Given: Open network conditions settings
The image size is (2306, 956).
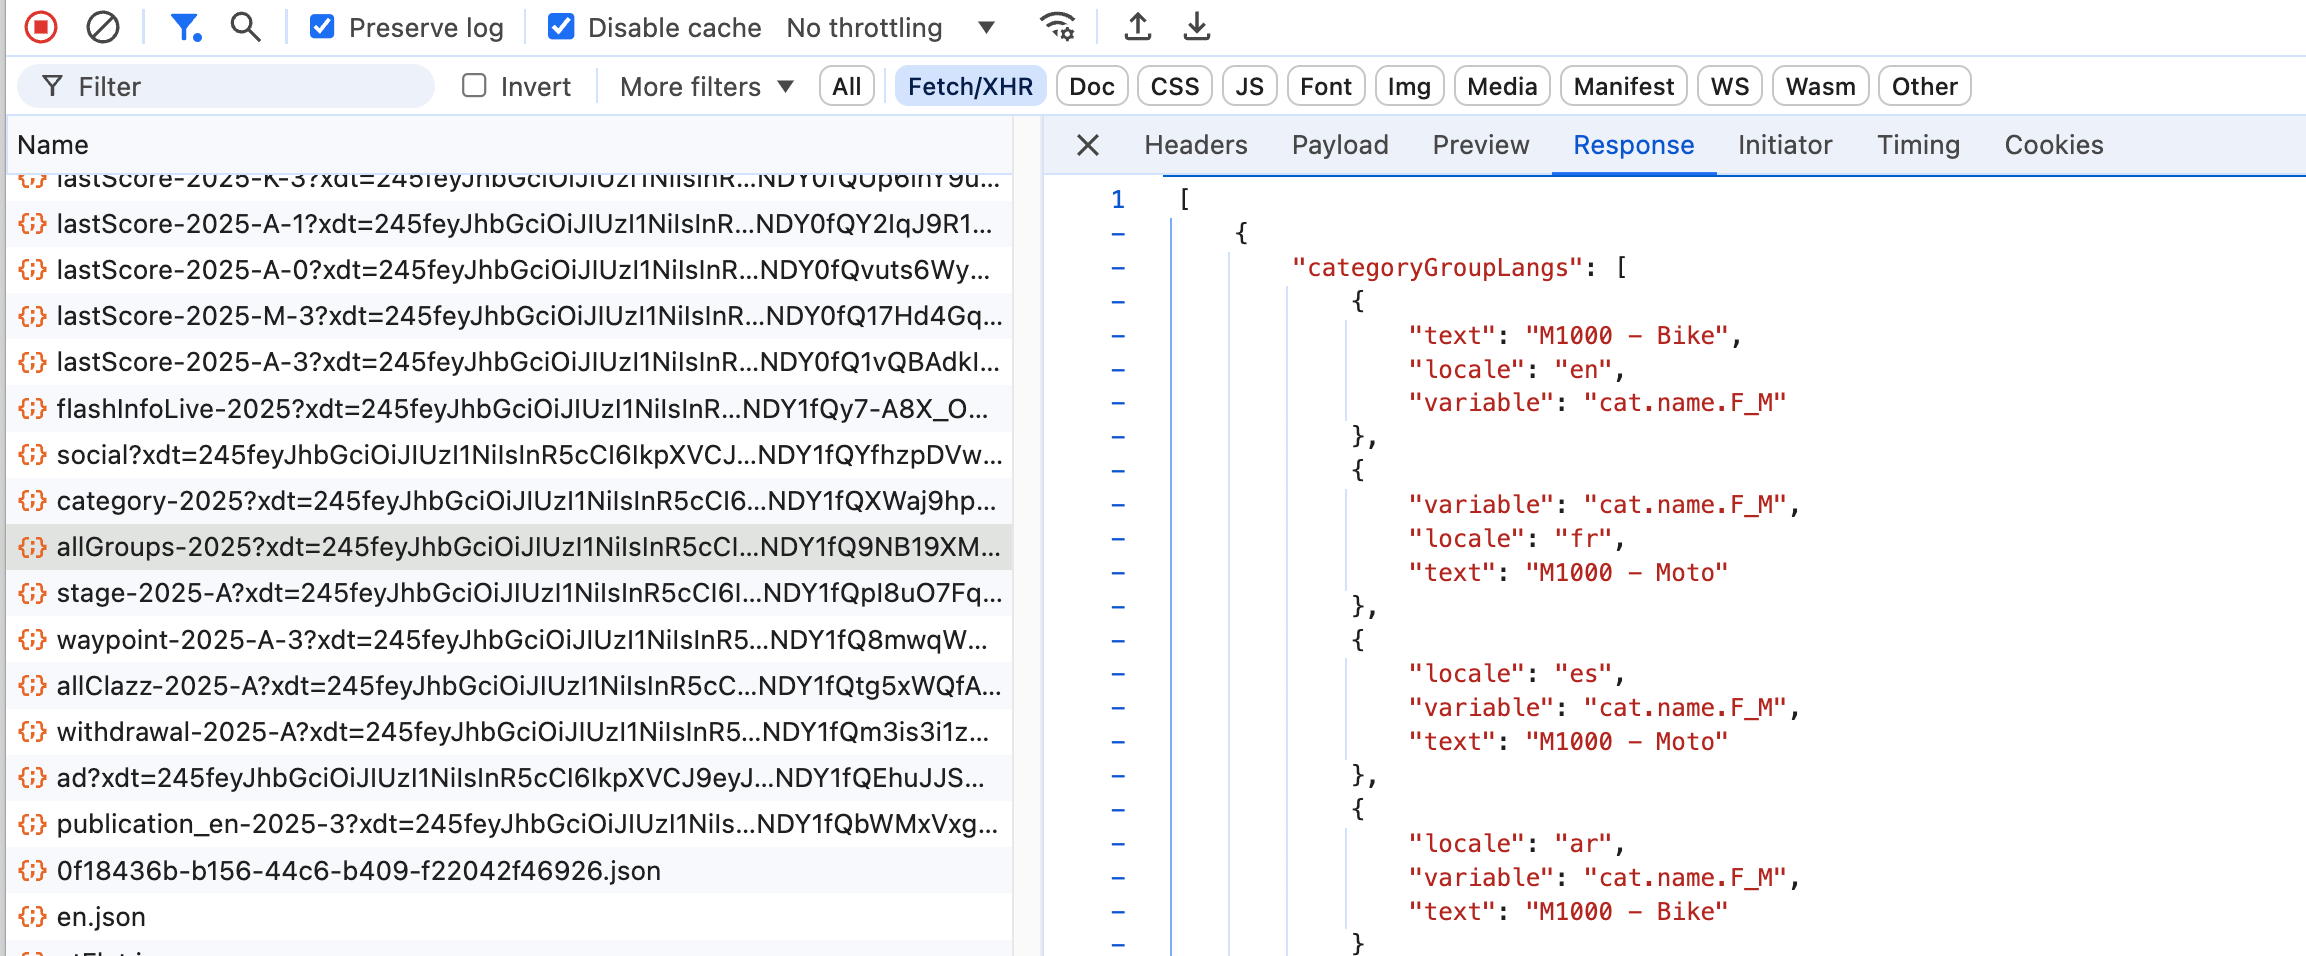Looking at the screenshot, I should point(1057,27).
